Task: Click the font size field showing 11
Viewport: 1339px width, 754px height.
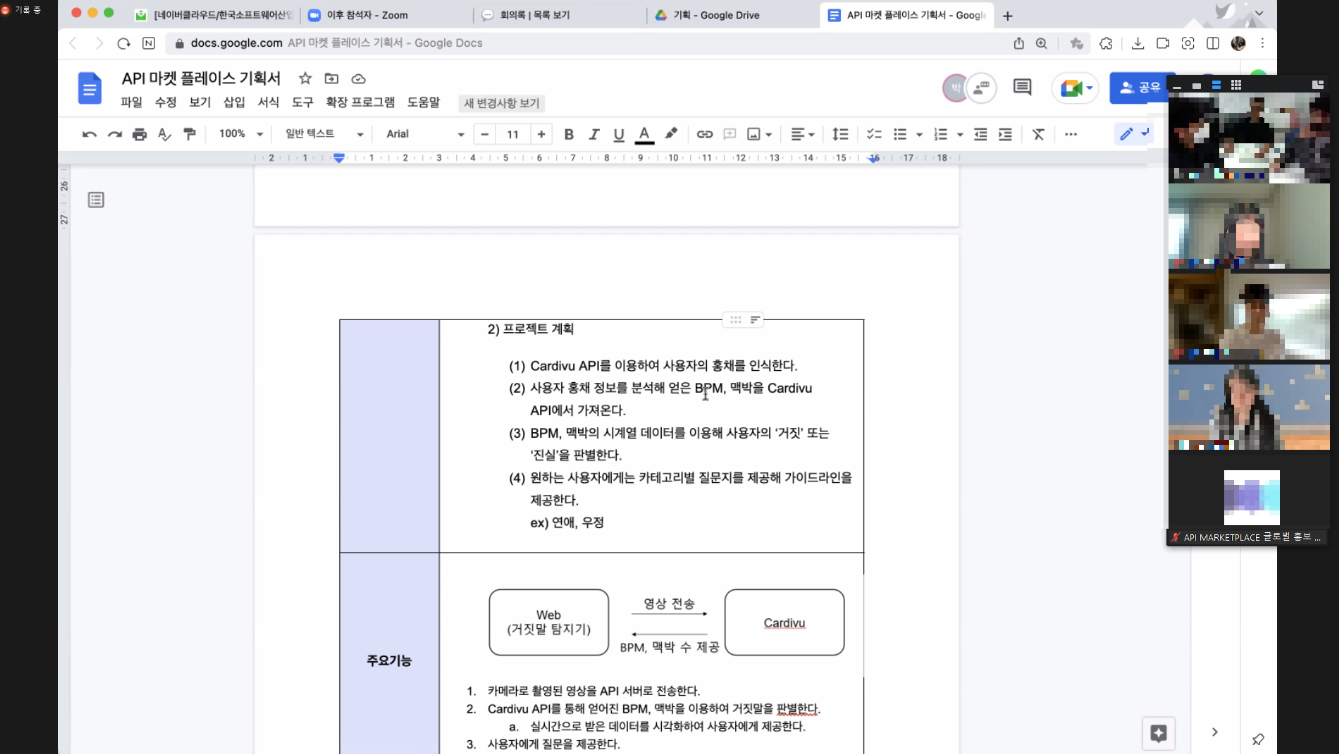Action: [513, 134]
